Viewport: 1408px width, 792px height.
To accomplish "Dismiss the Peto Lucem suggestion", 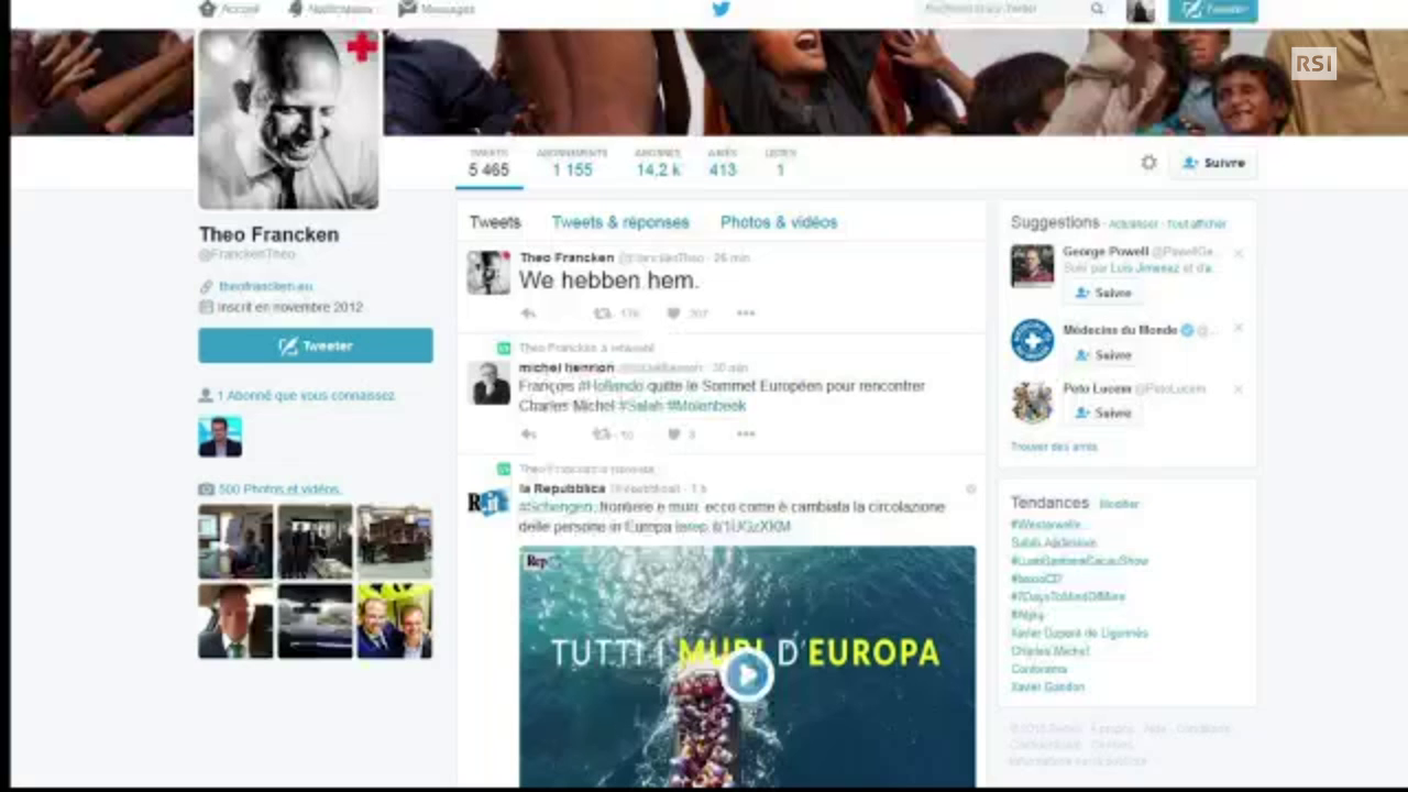I will 1238,389.
